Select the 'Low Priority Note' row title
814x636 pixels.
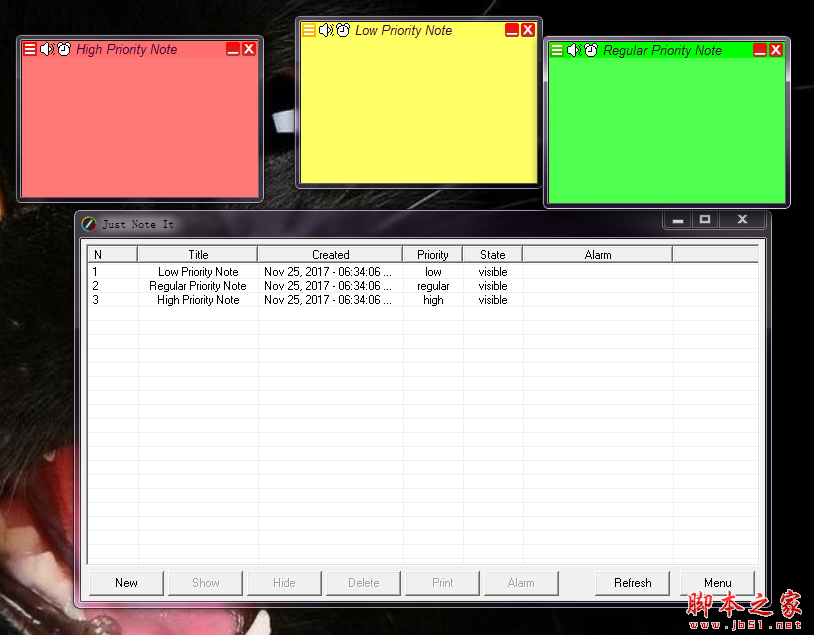coord(198,272)
